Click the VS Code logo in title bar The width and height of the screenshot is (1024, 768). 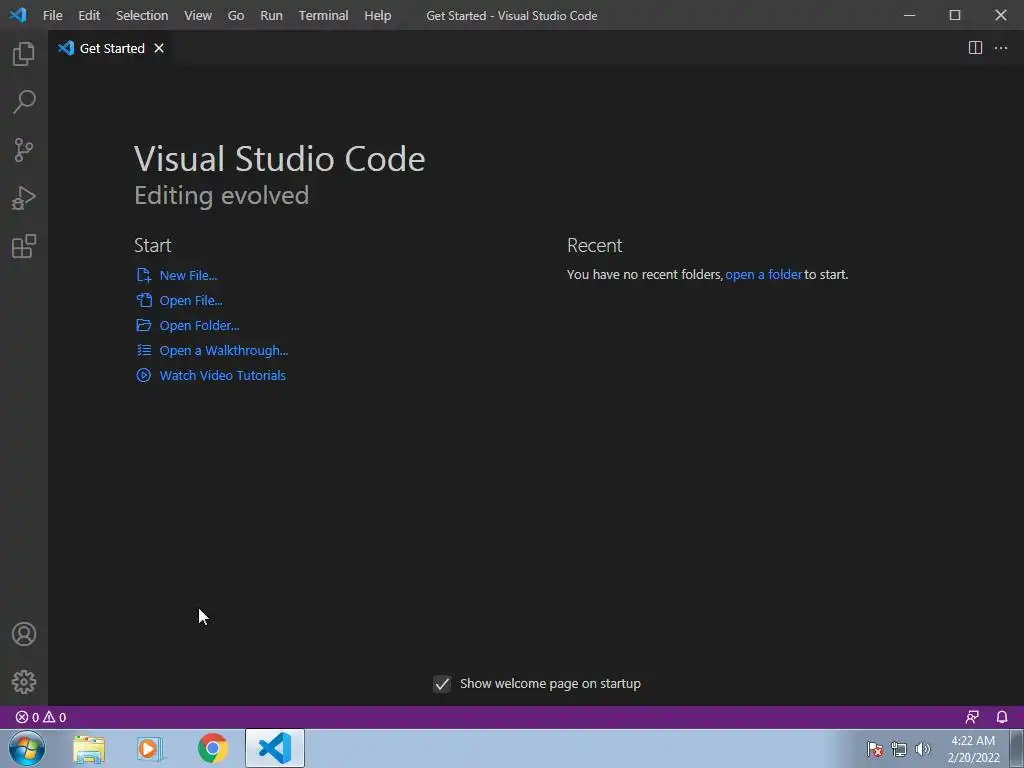point(18,15)
